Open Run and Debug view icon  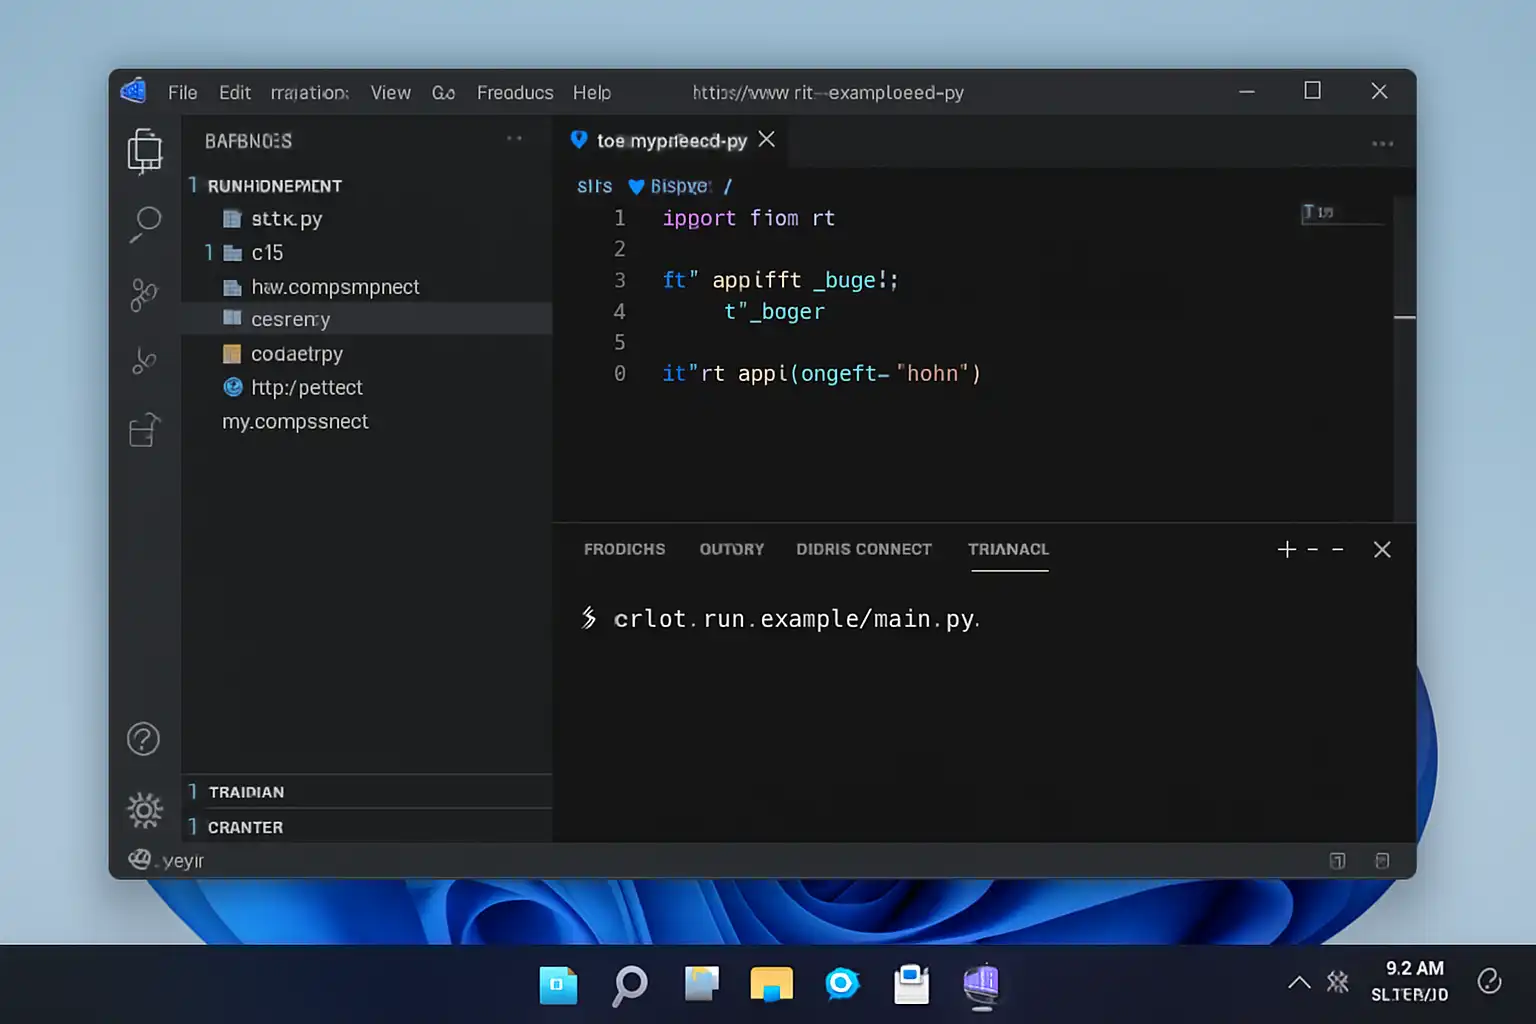[144, 360]
